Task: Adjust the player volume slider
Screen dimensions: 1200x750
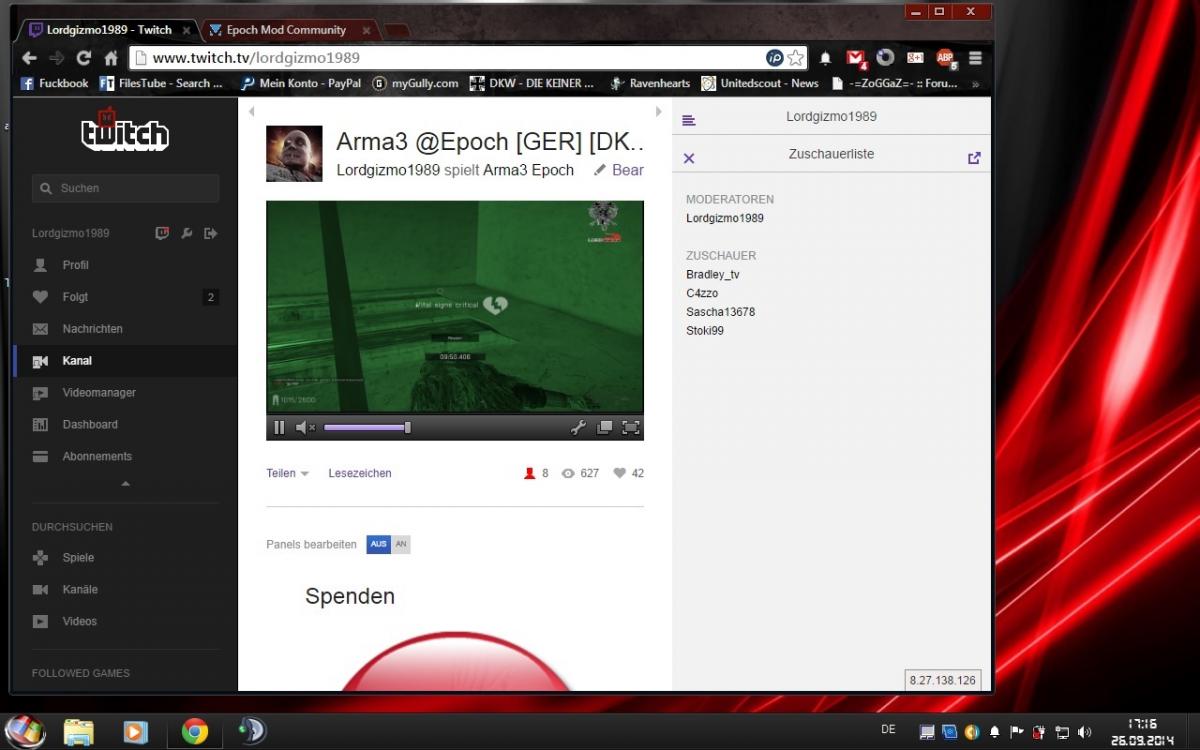Action: pos(367,428)
